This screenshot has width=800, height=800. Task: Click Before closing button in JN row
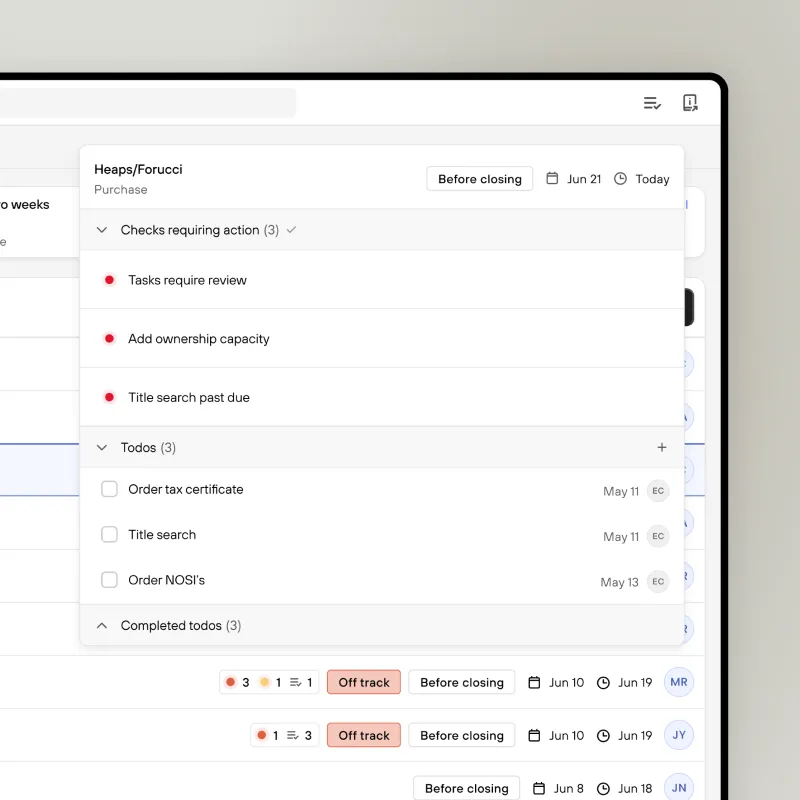point(466,789)
